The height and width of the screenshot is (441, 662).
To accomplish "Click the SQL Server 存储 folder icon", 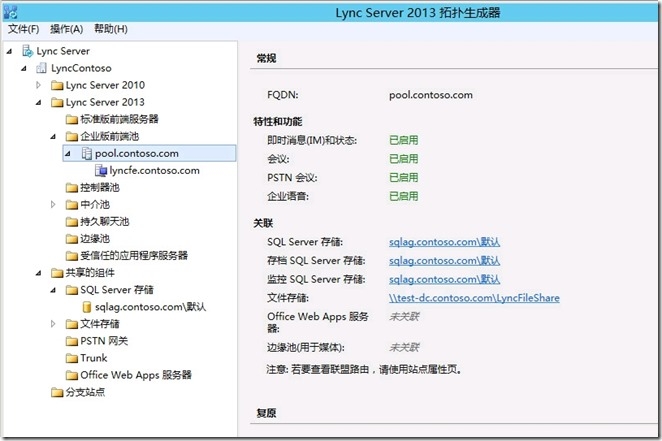I will (x=71, y=290).
